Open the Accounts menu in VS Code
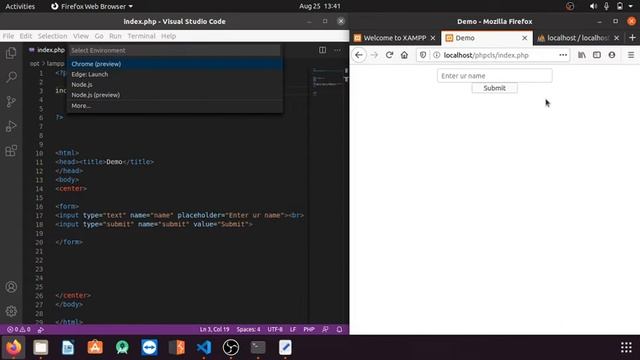Image resolution: width=640 pixels, height=360 pixels. pos(11,287)
